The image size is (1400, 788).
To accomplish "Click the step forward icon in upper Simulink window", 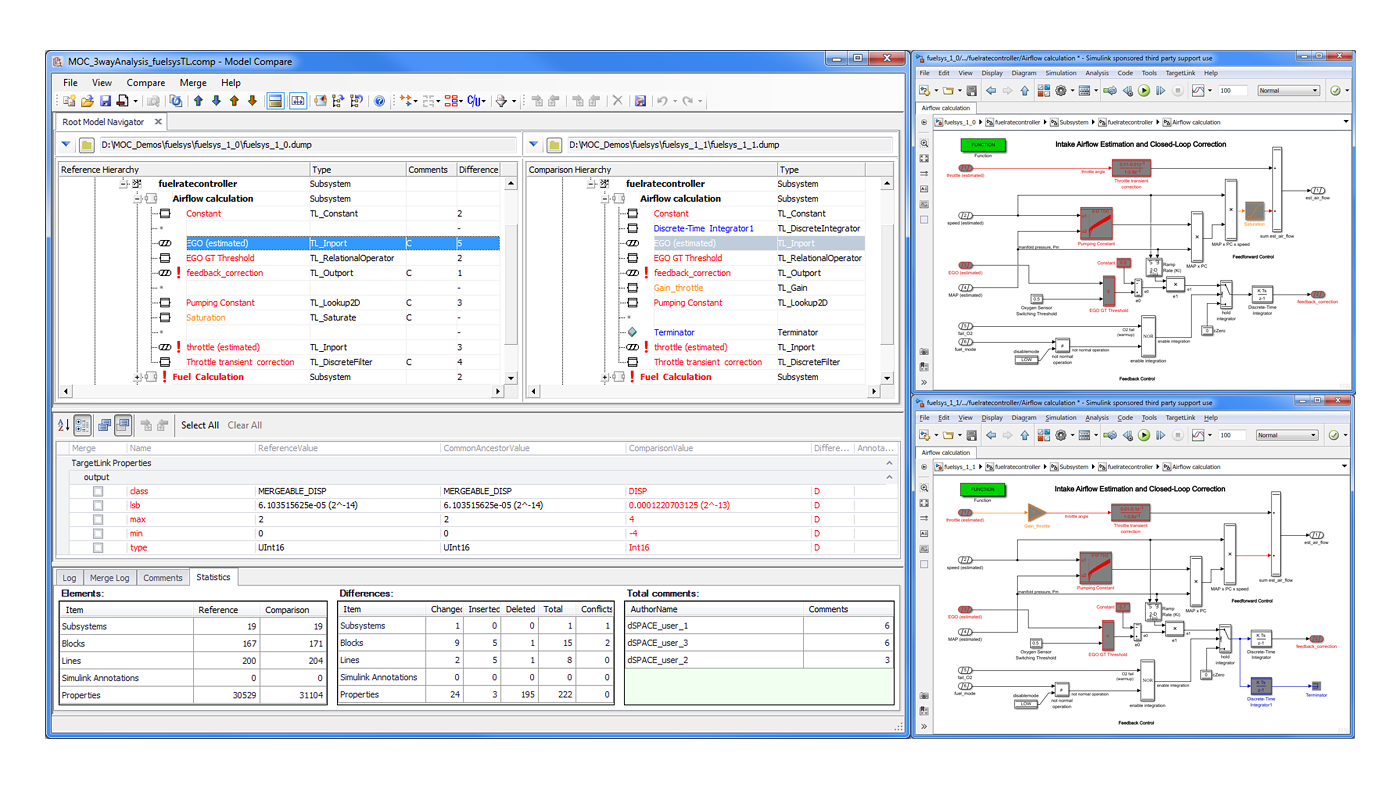I will [x=1160, y=90].
